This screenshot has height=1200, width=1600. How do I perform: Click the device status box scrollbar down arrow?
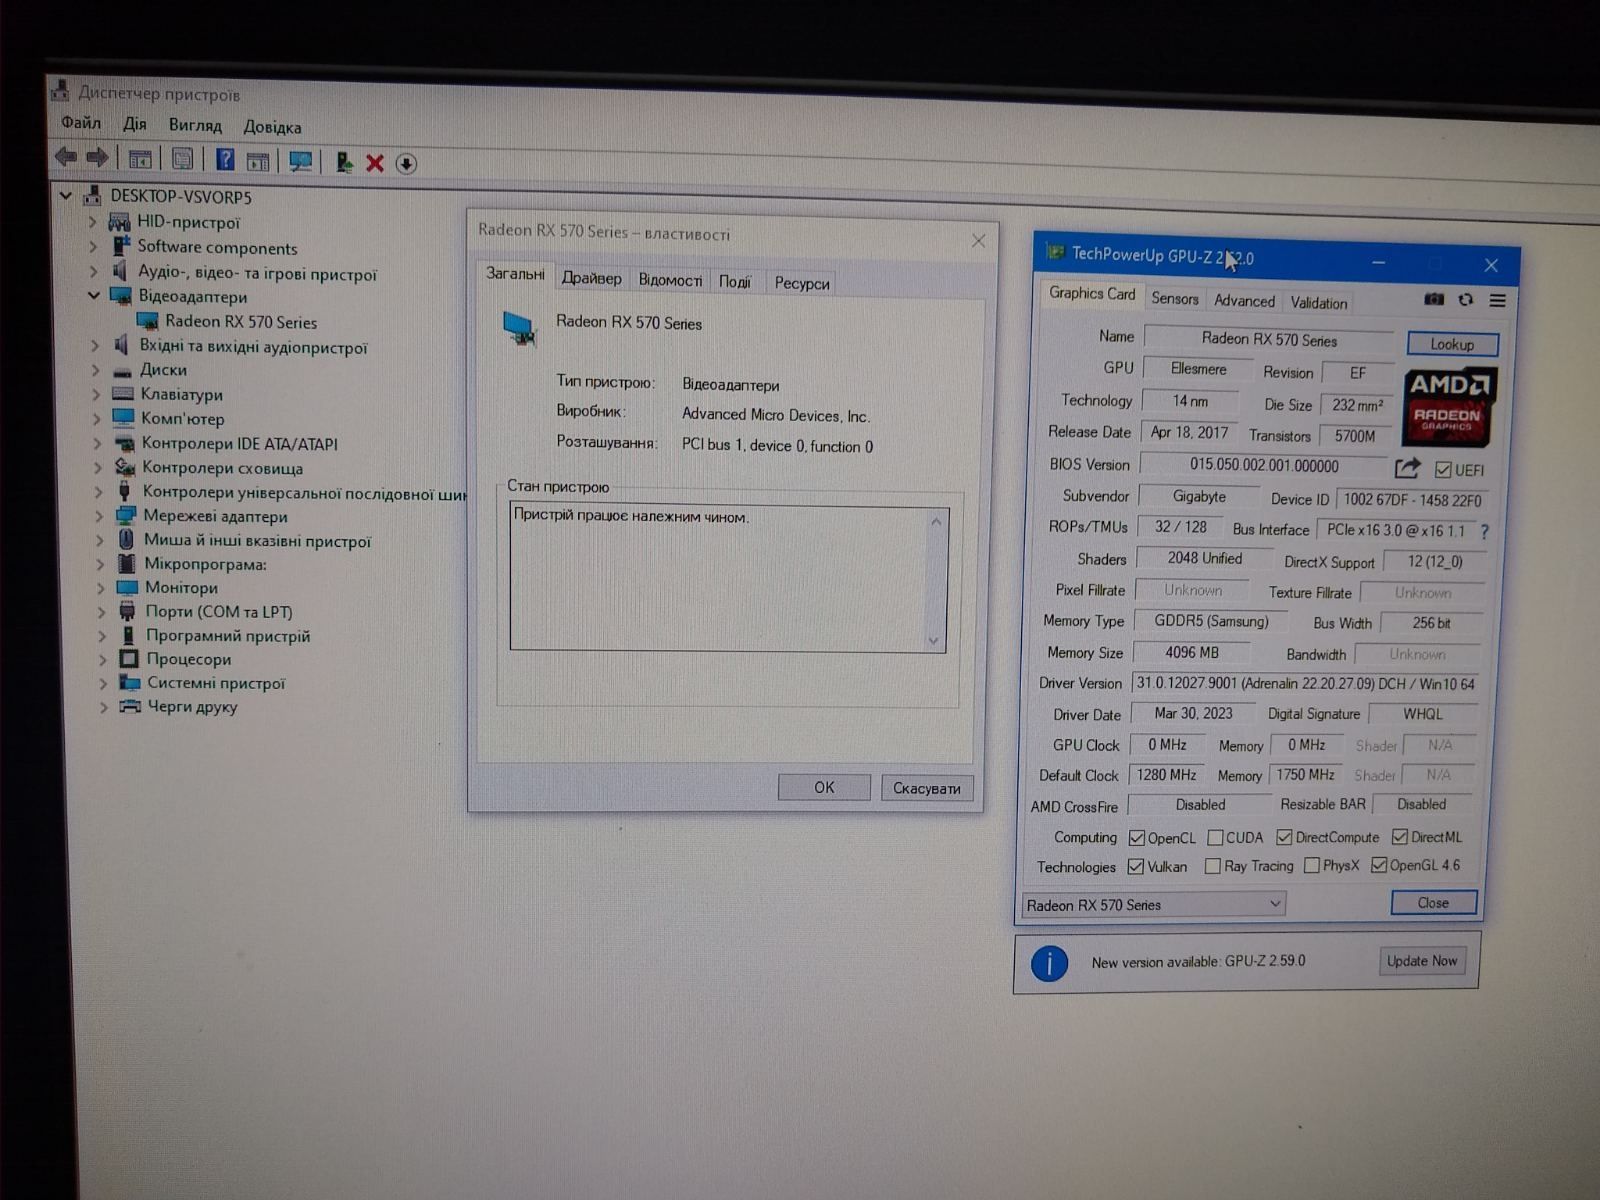tap(934, 641)
